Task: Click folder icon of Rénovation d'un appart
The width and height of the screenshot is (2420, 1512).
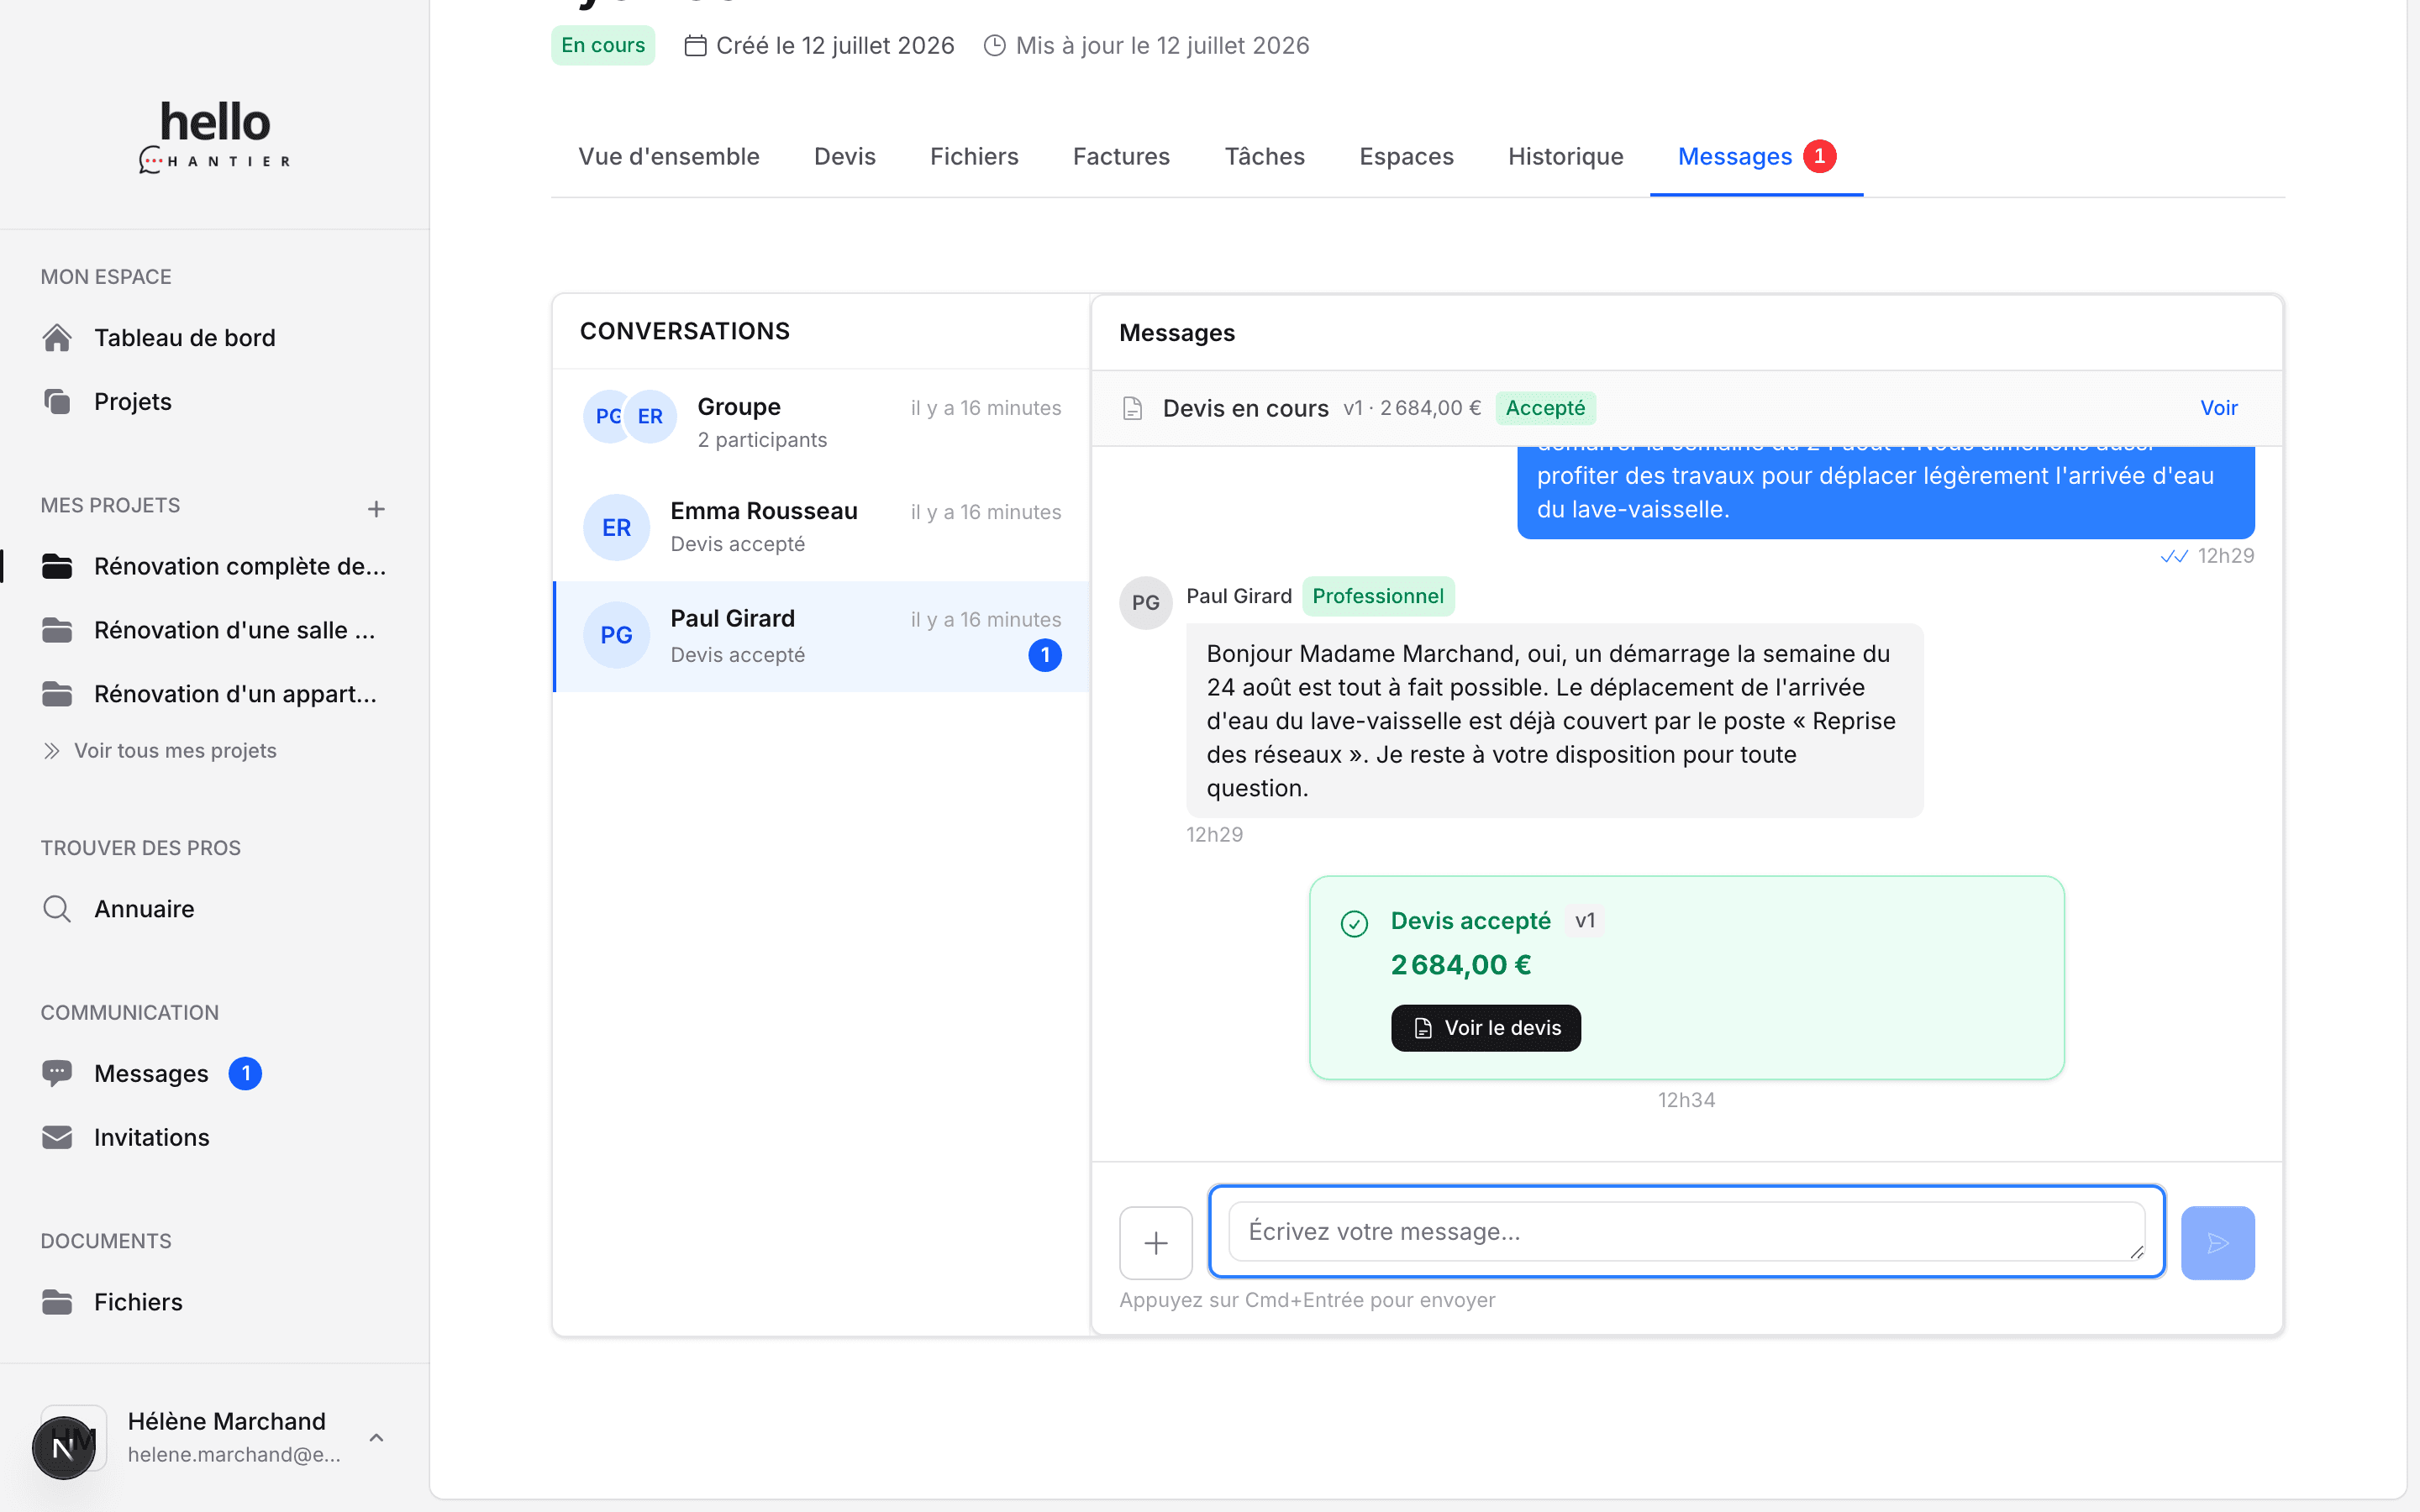Action: [x=57, y=694]
